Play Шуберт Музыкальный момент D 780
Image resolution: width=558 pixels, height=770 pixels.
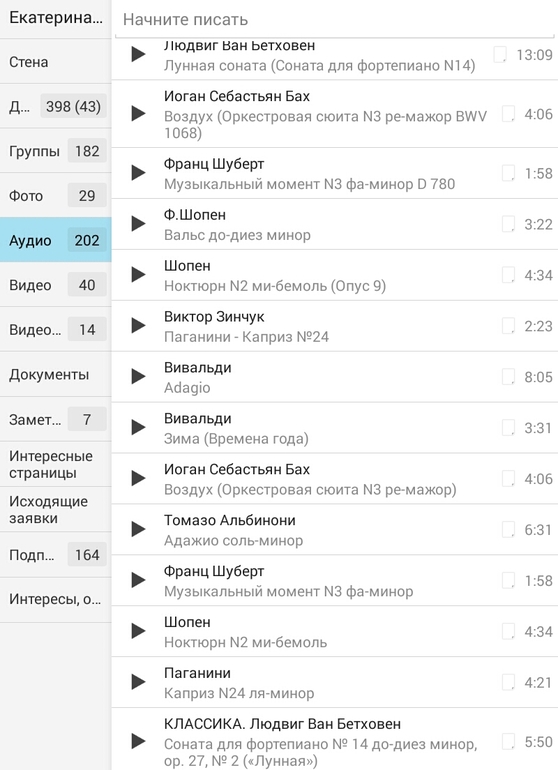(x=139, y=173)
